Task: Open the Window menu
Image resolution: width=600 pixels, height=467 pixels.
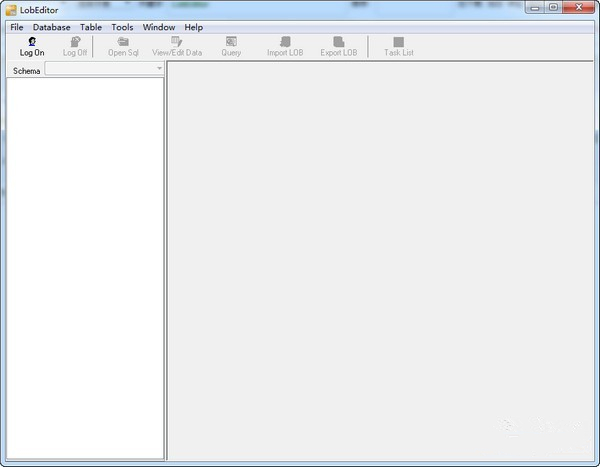Action: coord(159,27)
